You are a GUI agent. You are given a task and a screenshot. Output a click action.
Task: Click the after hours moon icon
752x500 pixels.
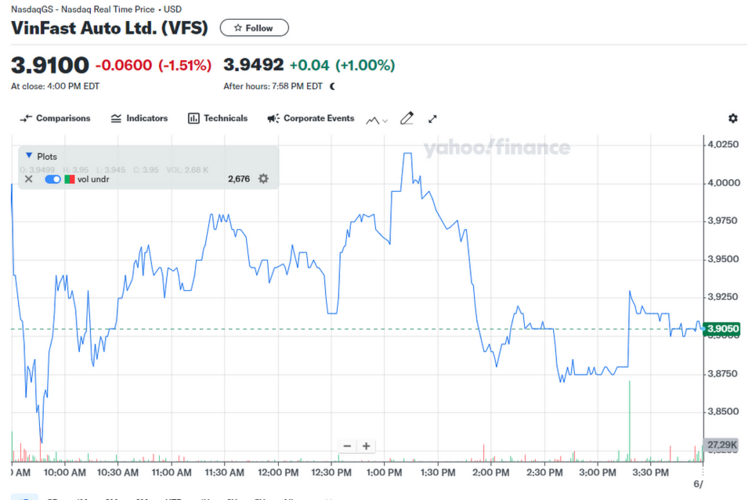click(333, 86)
